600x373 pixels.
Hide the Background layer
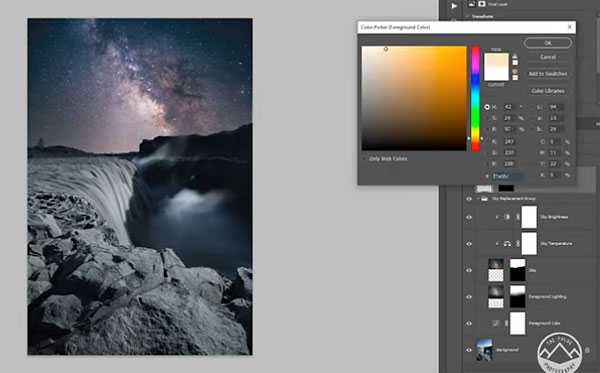pos(469,350)
